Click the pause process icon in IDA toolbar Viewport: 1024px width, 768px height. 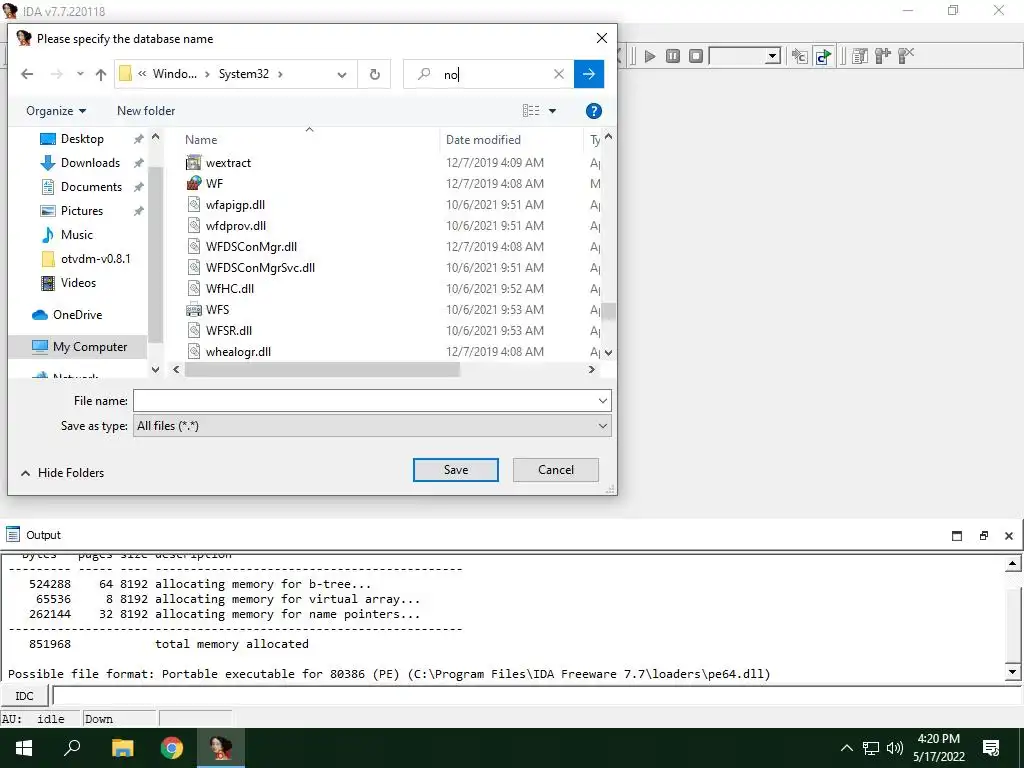(x=673, y=56)
